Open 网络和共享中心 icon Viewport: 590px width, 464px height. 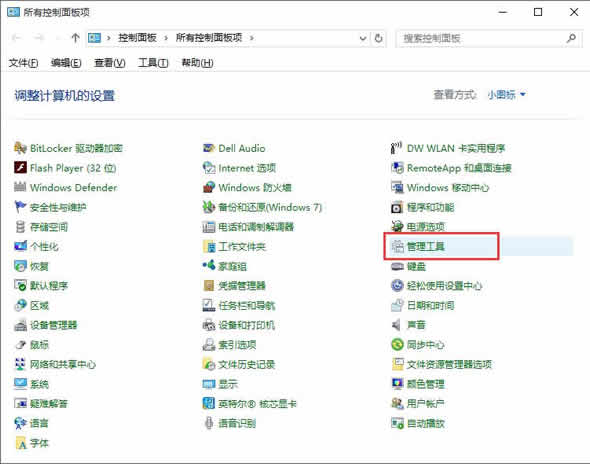click(20, 364)
